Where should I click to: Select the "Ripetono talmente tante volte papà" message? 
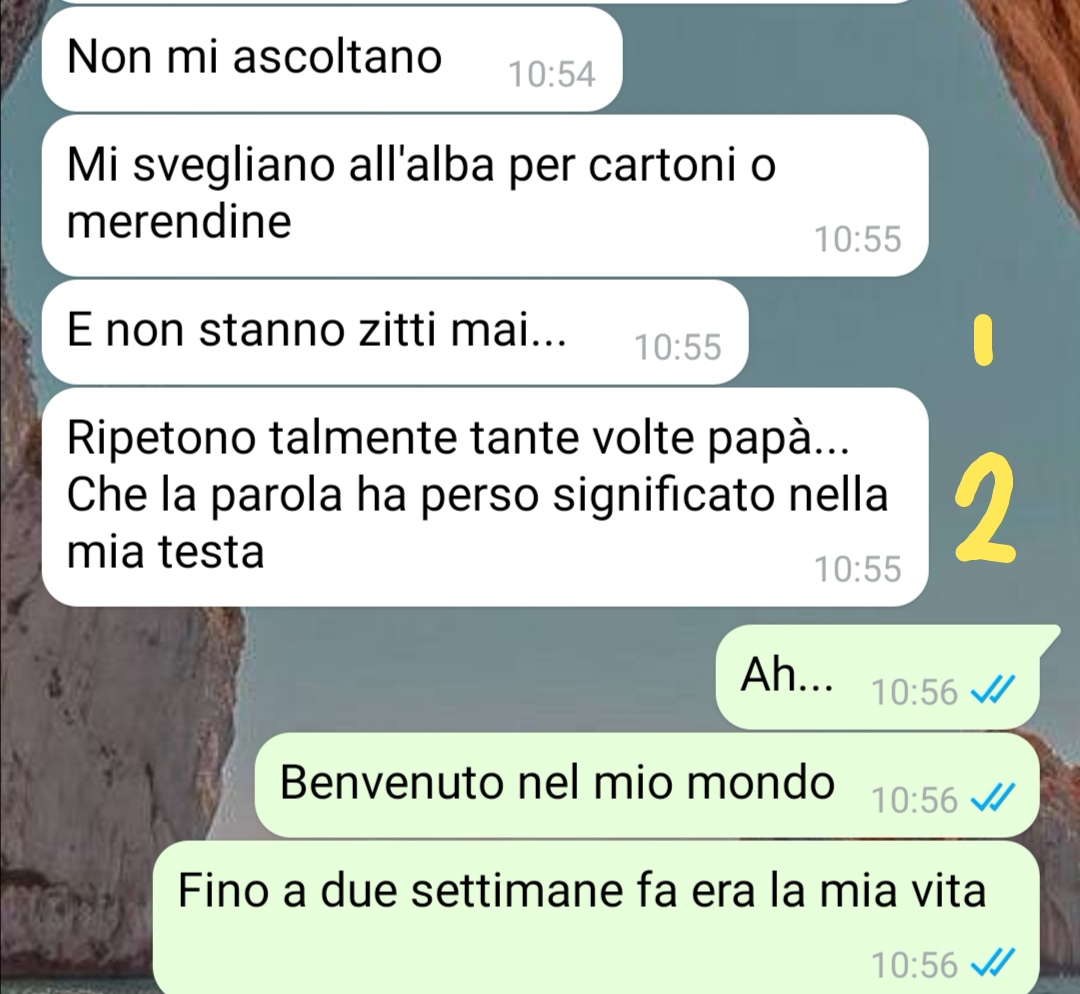click(x=485, y=497)
